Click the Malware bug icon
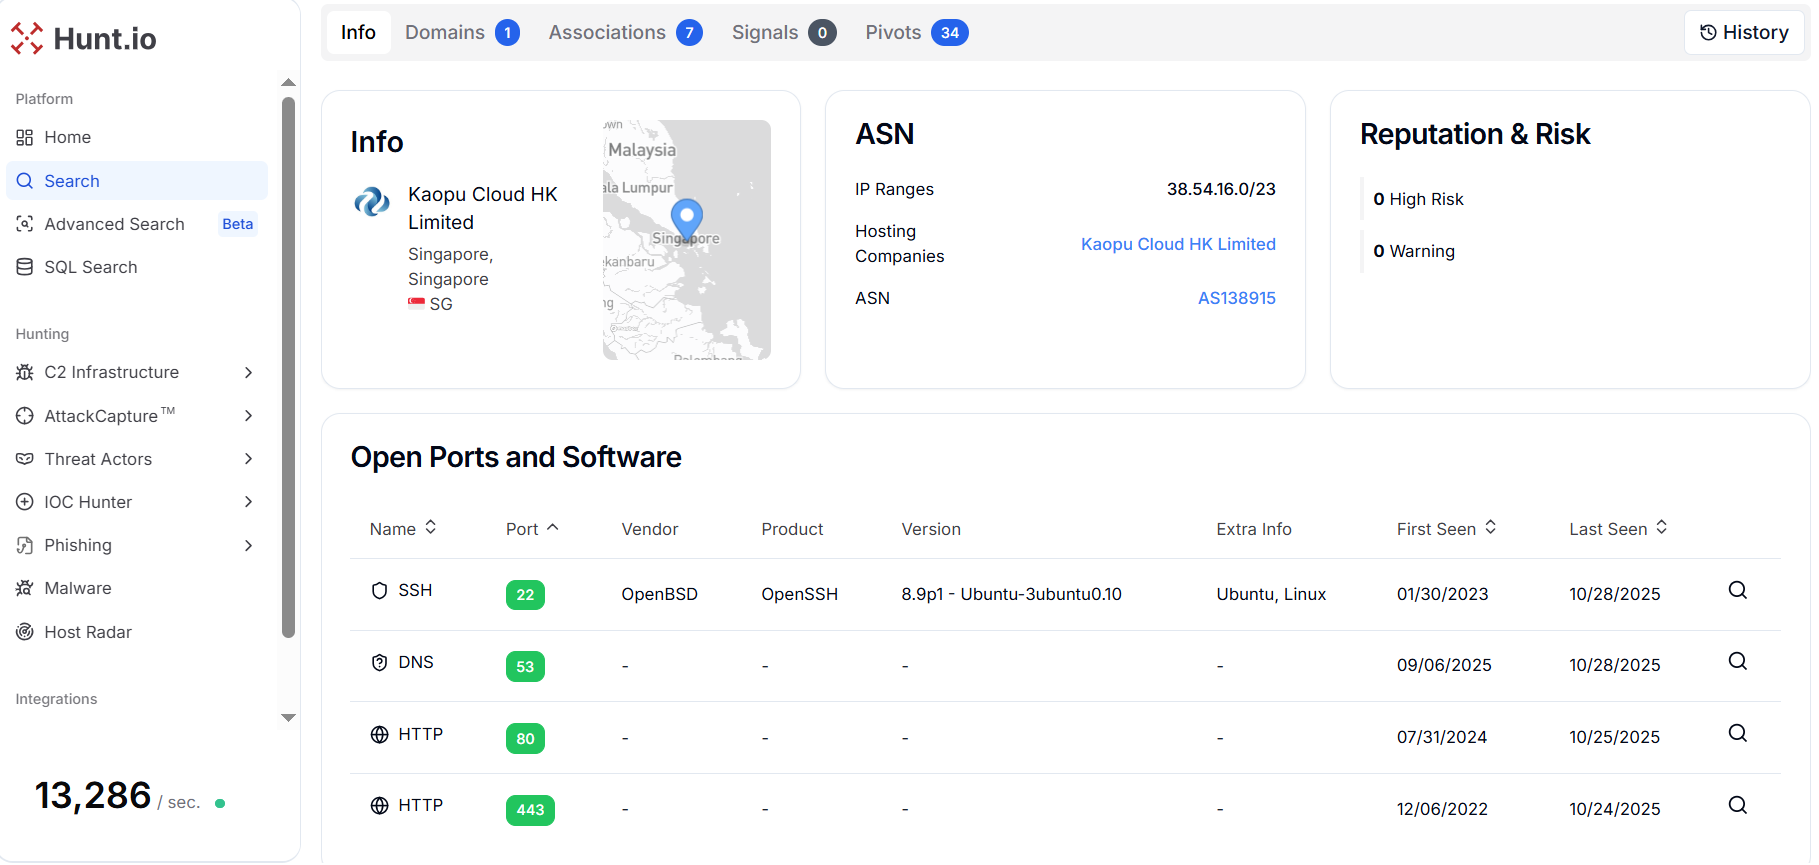 point(25,589)
